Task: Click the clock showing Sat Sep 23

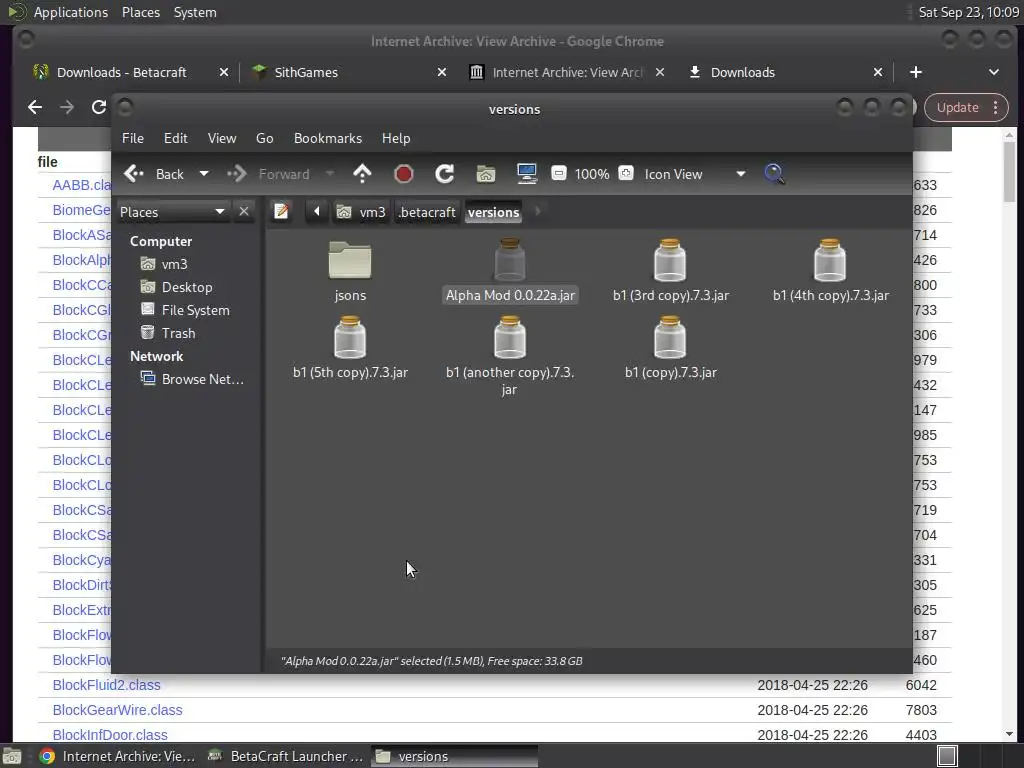Action: (968, 12)
